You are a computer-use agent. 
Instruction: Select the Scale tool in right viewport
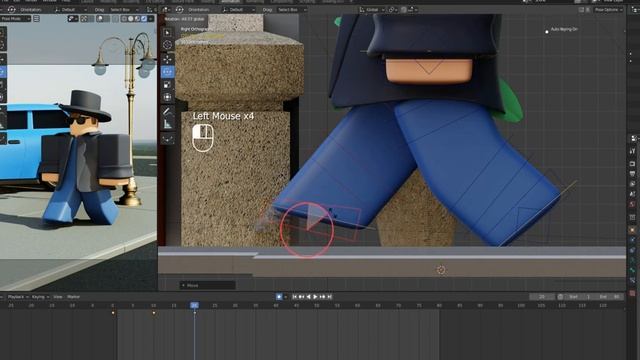click(x=167, y=84)
